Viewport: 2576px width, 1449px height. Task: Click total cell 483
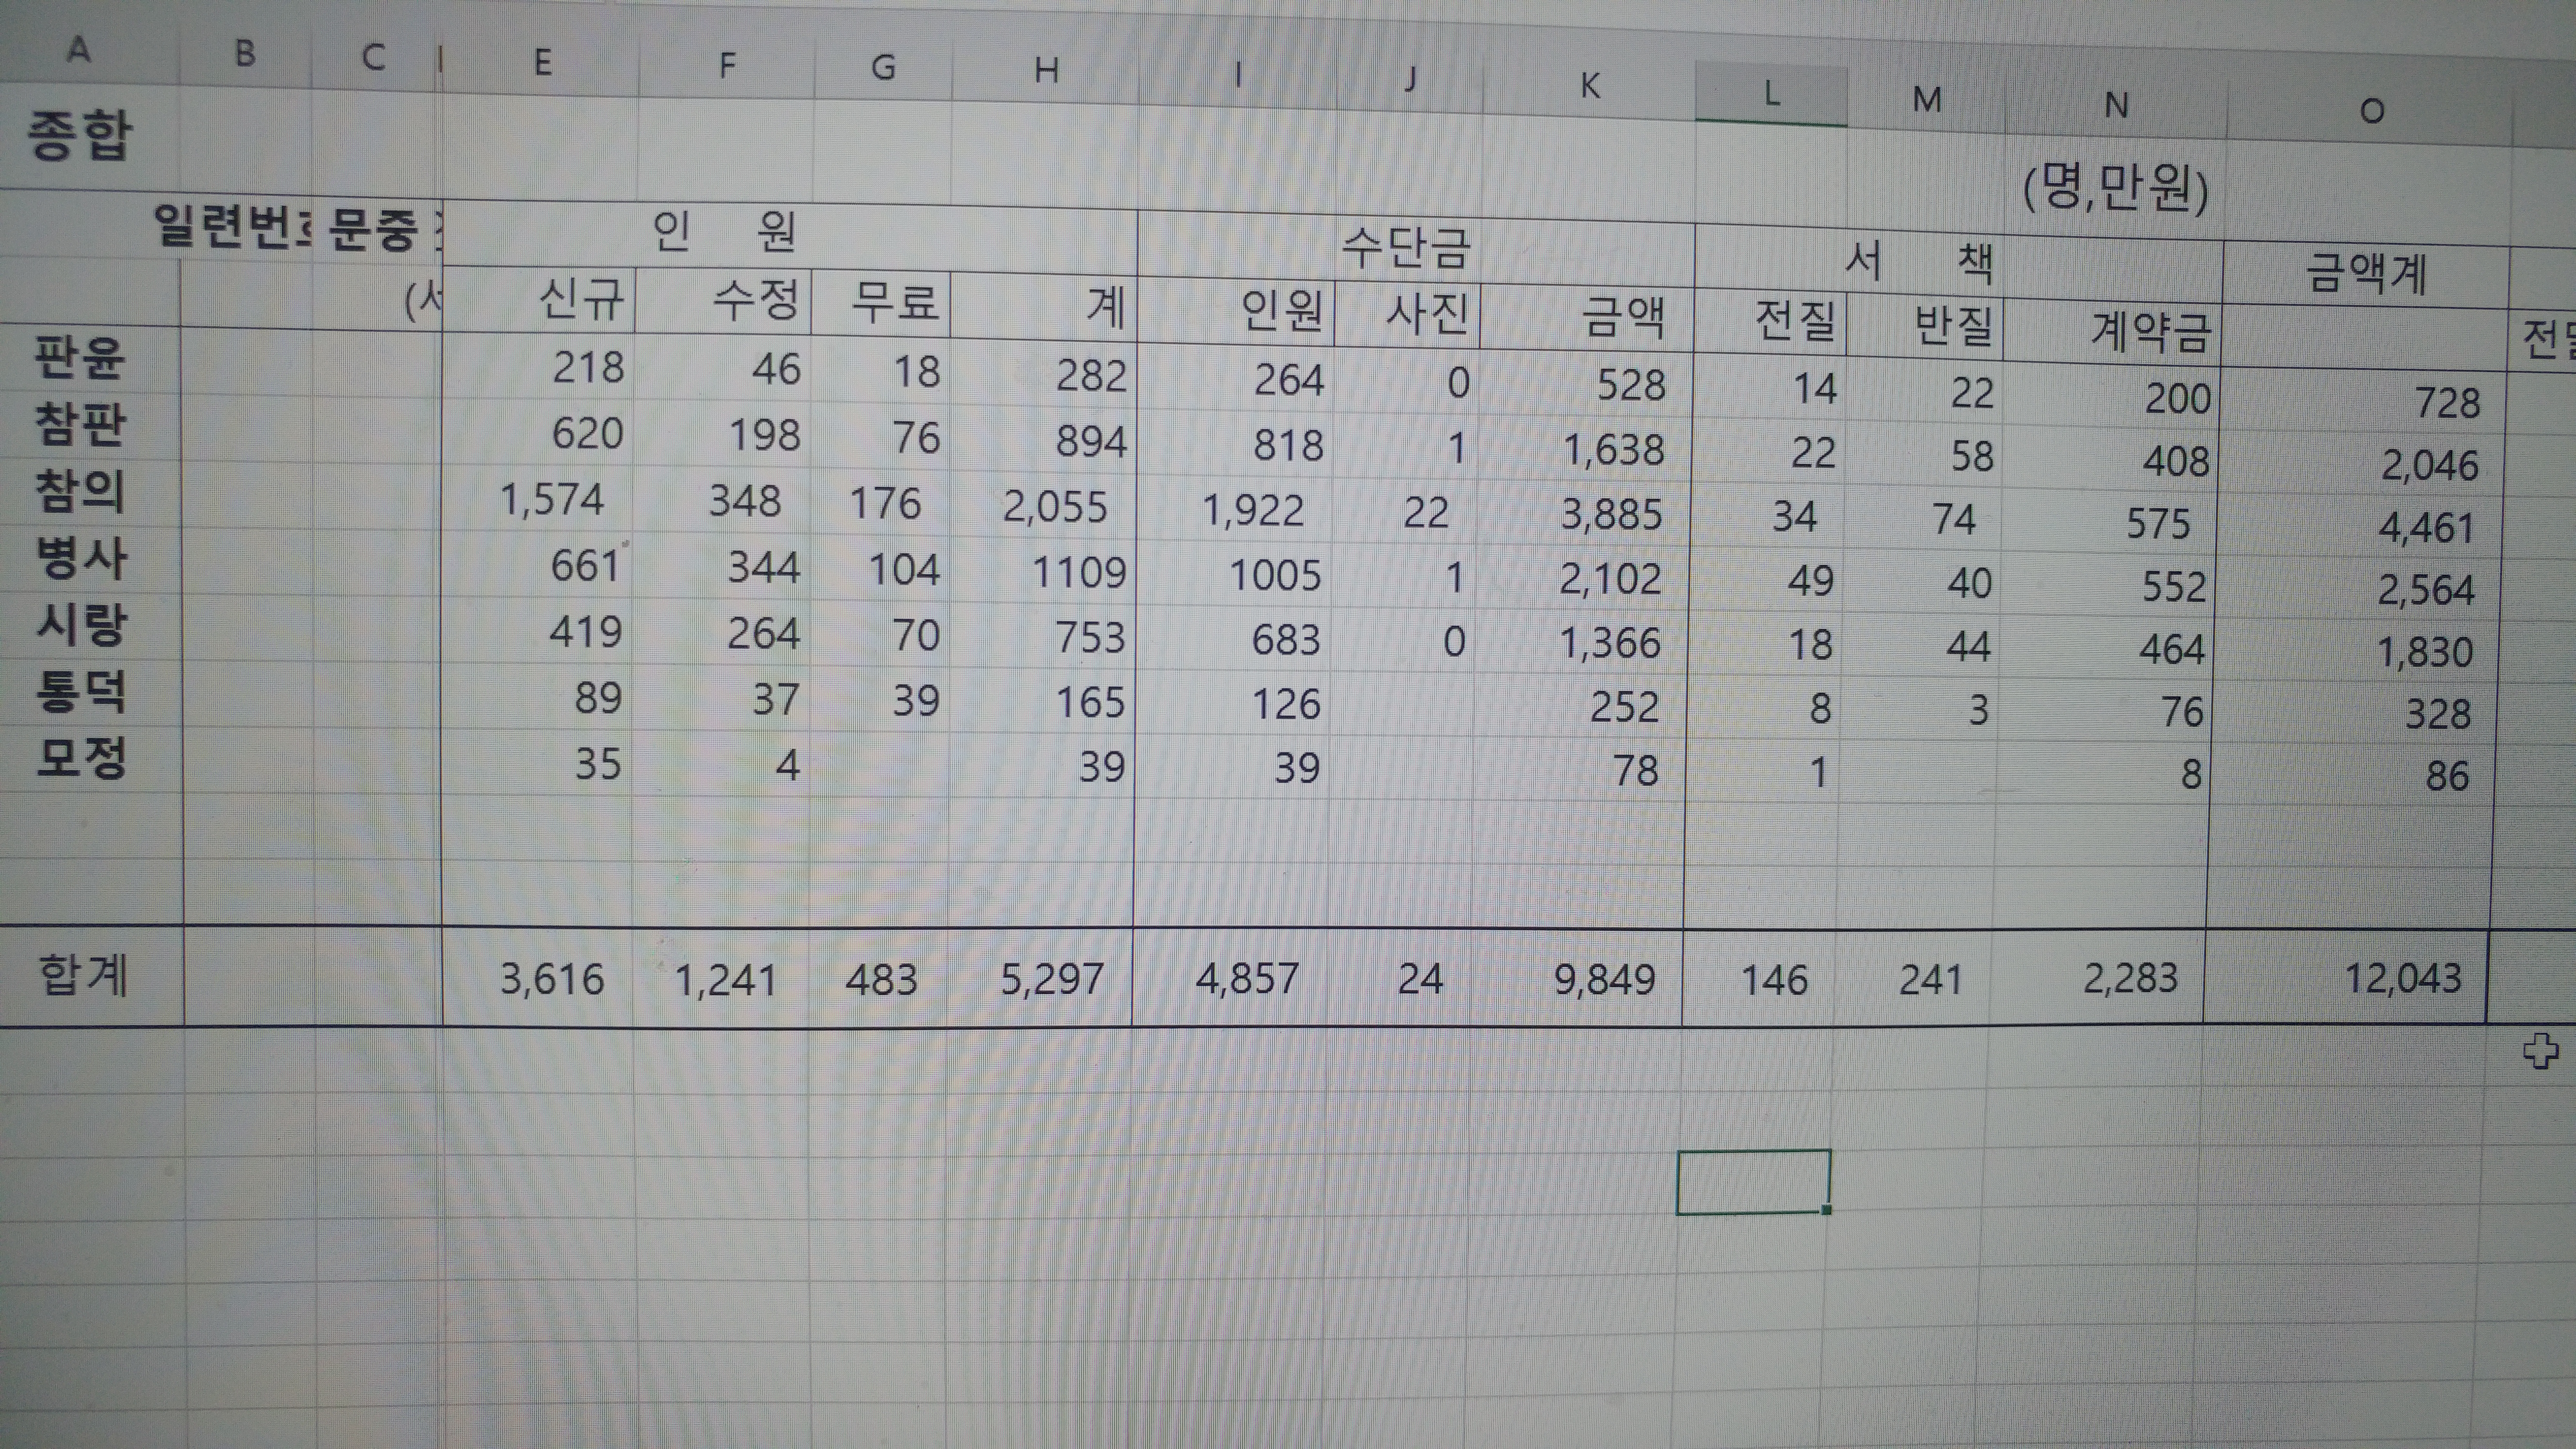(x=881, y=979)
